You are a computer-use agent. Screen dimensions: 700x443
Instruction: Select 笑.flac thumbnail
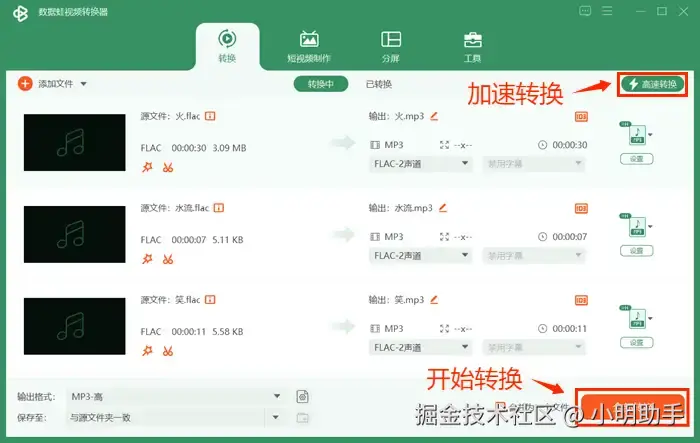75,326
